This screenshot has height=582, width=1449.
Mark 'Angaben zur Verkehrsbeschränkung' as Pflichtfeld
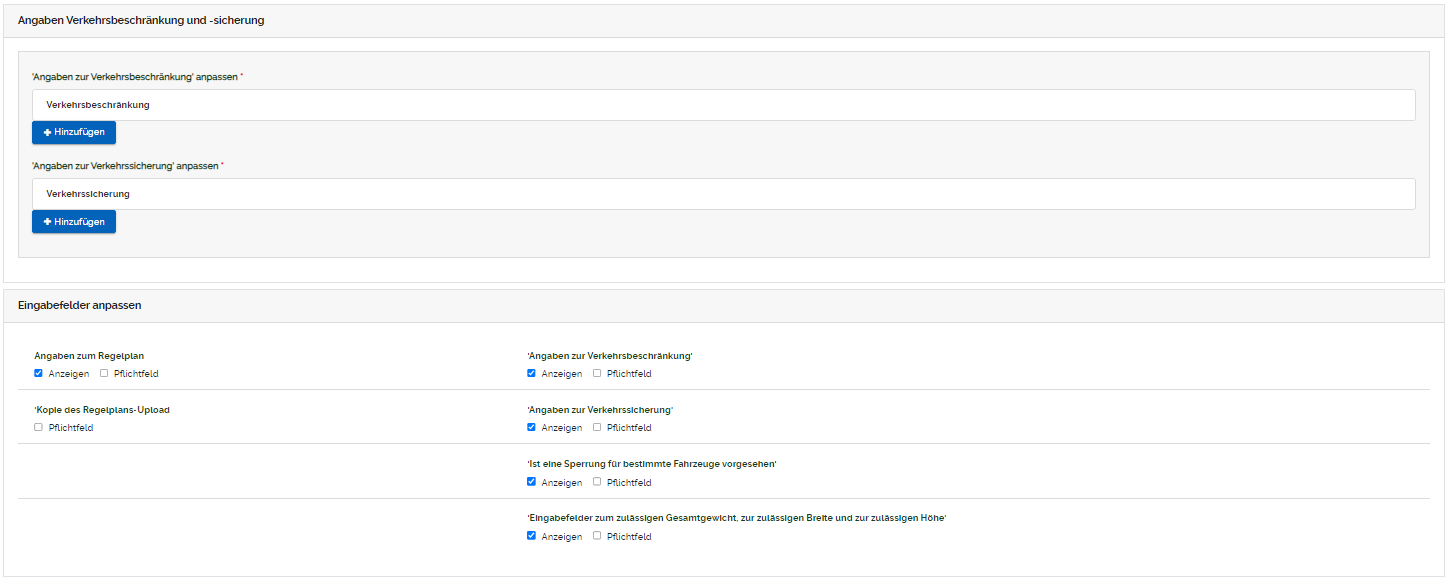[x=597, y=374]
